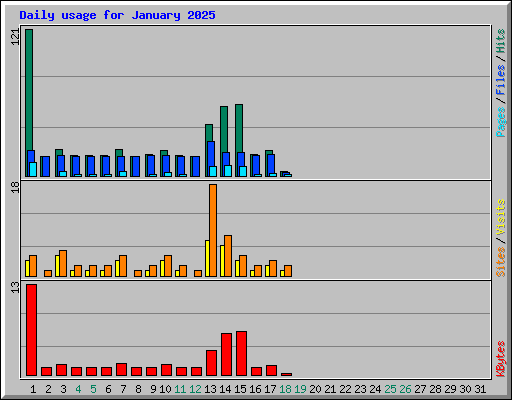512x400 pixels.
Task: Click the vertical 'Files' legend label
Action: pyautogui.click(x=500, y=80)
